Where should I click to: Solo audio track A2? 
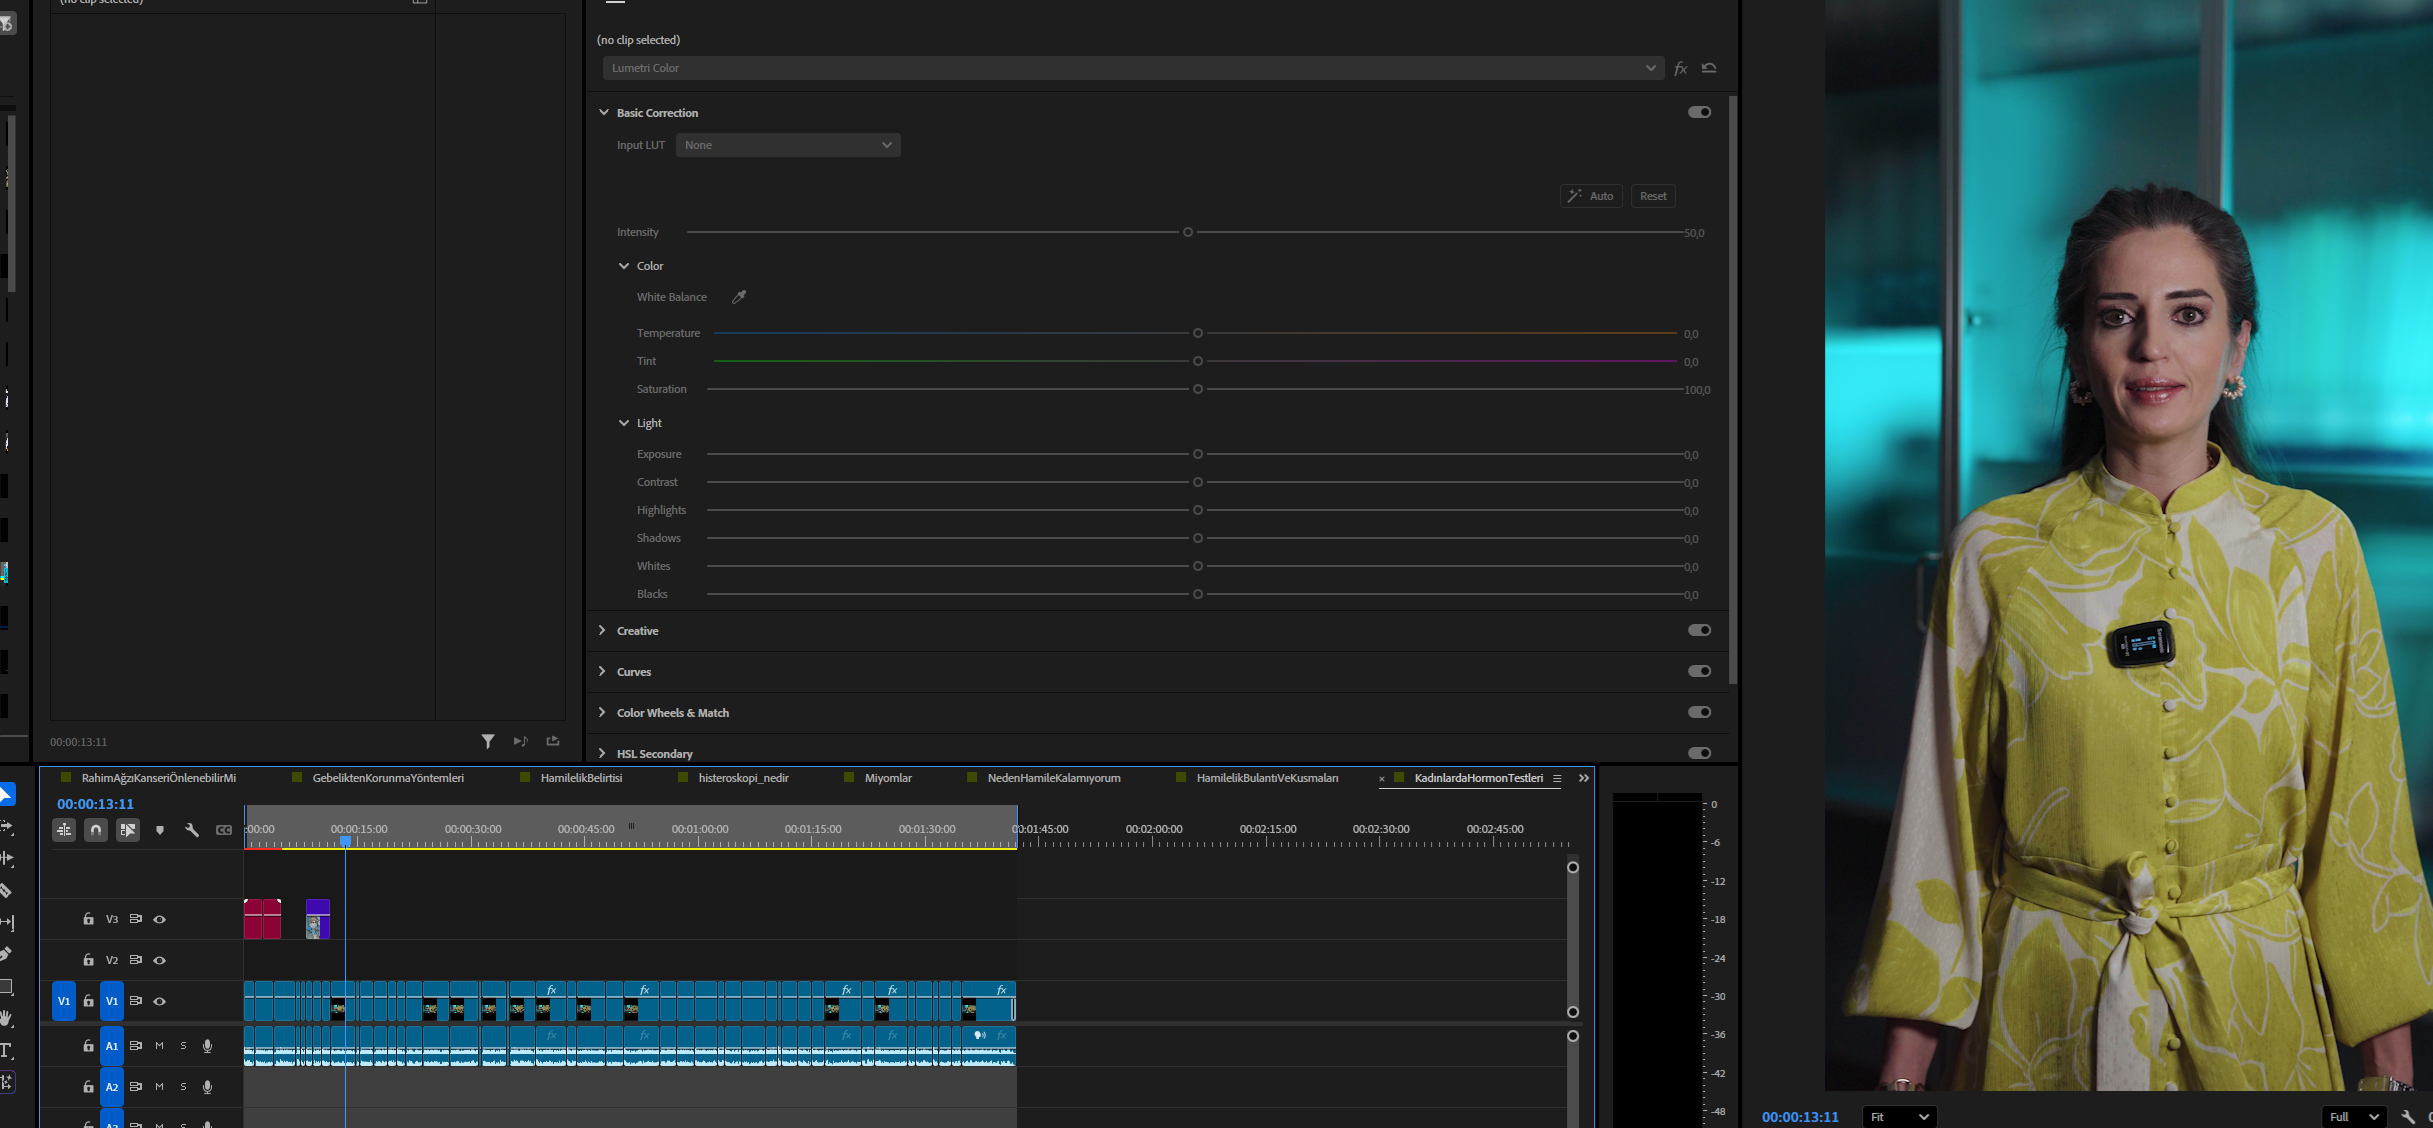pos(183,1087)
